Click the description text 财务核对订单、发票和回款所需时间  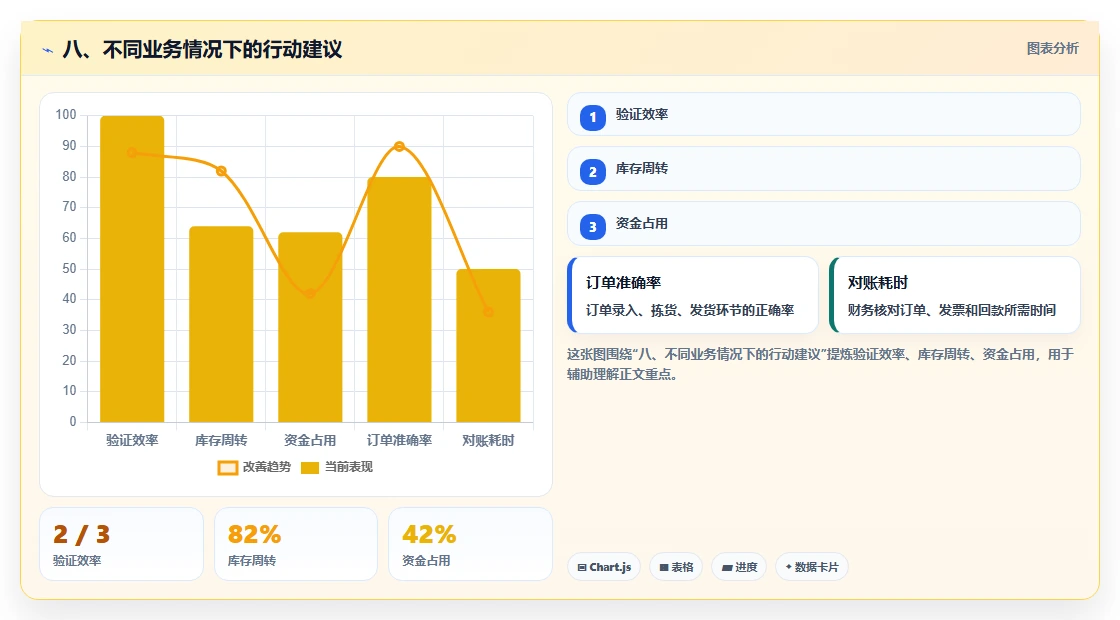[x=951, y=310]
